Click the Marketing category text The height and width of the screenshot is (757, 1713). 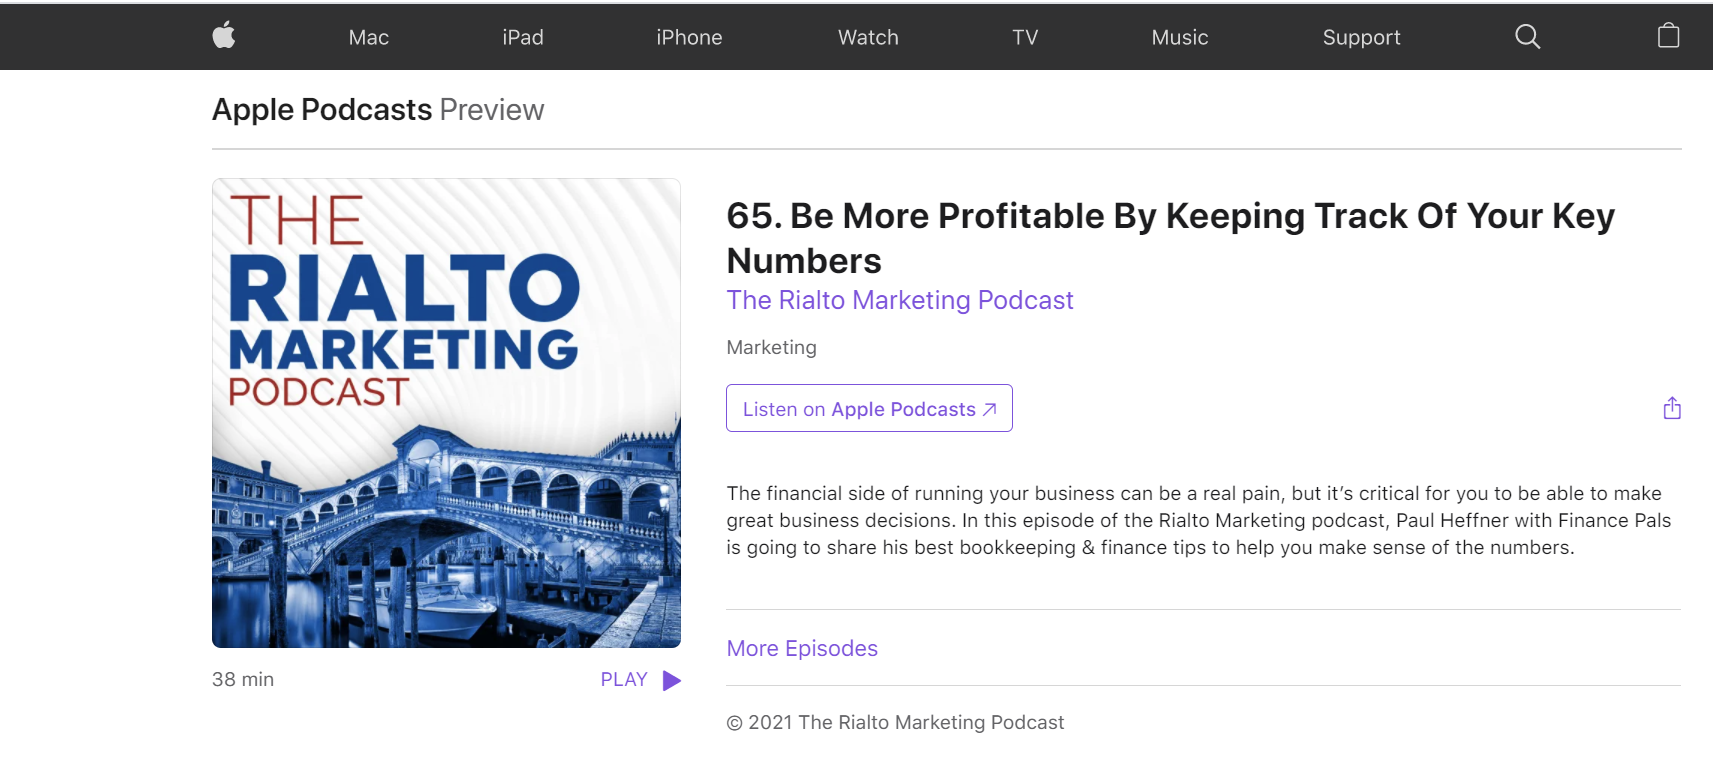click(771, 347)
